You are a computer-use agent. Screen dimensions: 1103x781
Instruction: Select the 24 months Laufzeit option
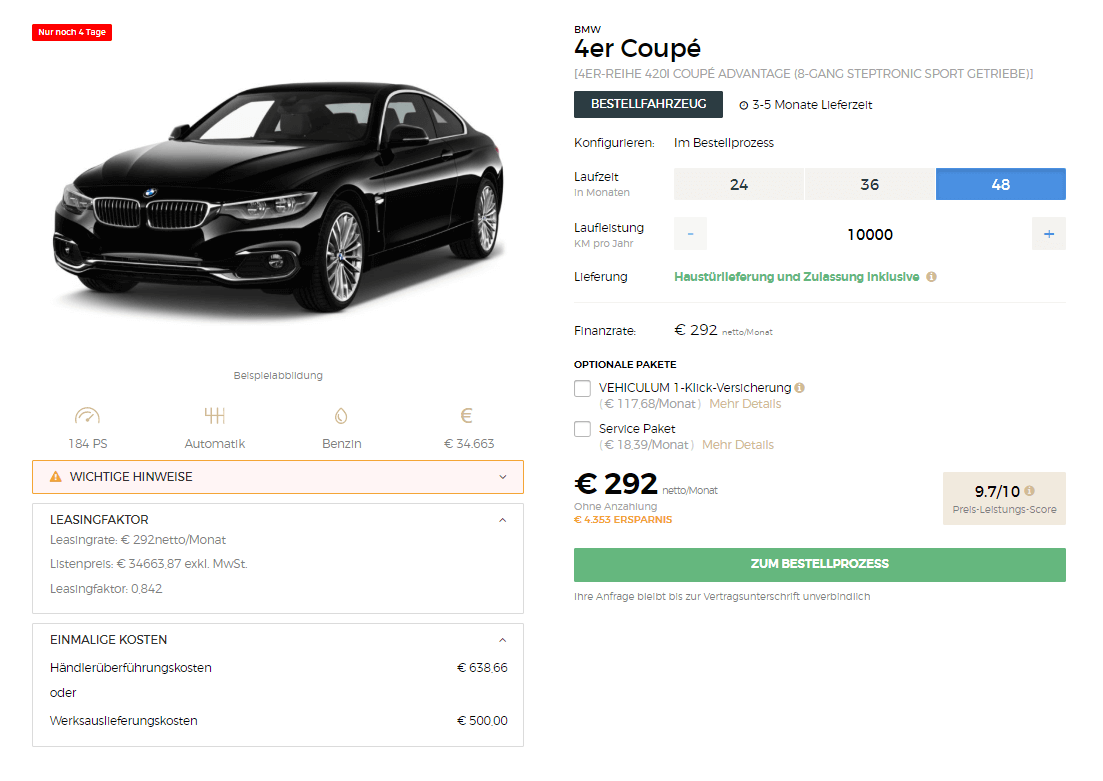point(739,184)
